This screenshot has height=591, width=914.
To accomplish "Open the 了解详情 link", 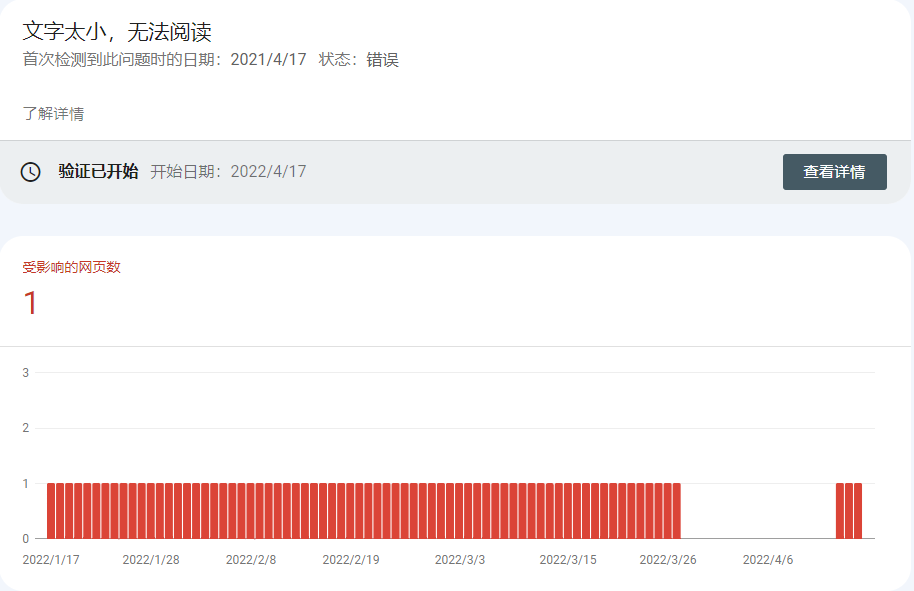I will [53, 114].
